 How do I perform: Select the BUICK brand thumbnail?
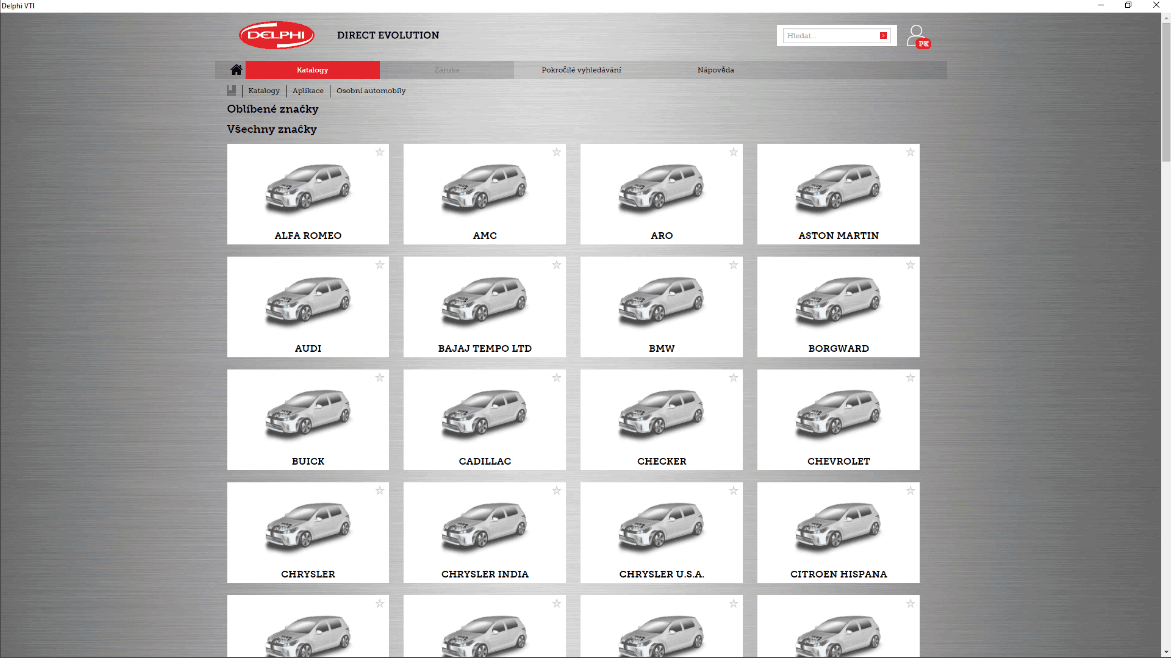coord(308,420)
